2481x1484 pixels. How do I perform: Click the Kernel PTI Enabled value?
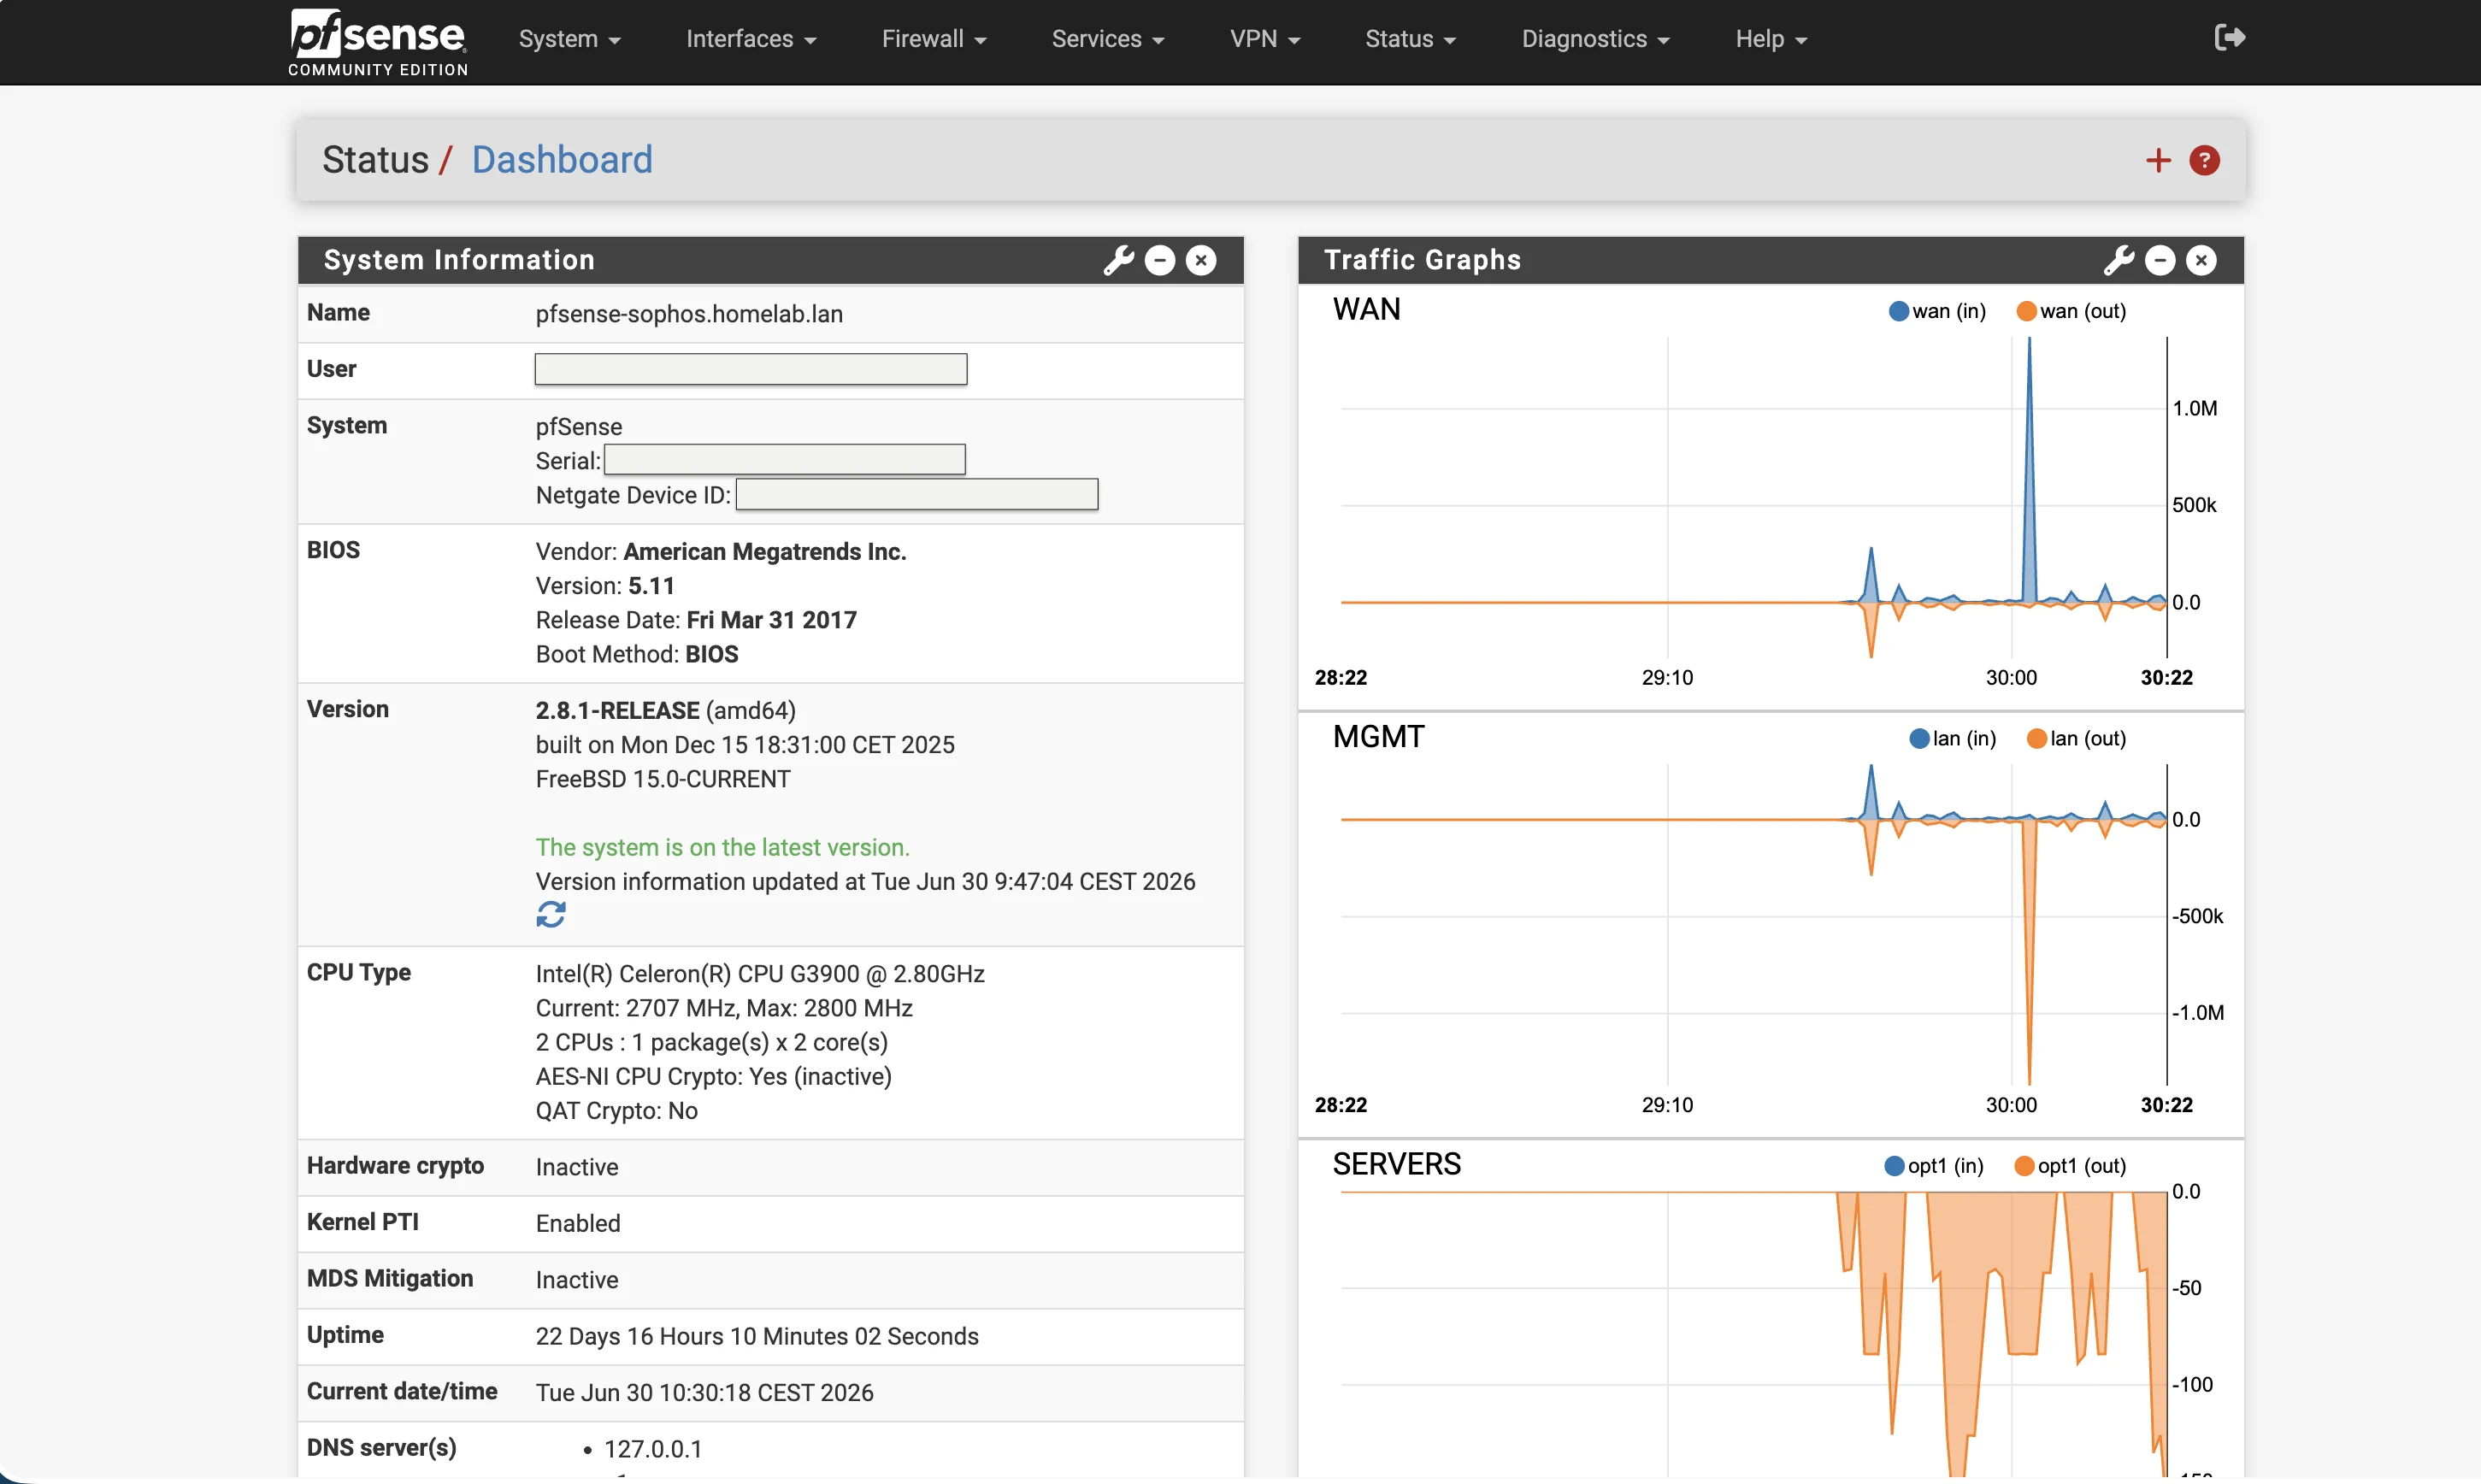[578, 1223]
